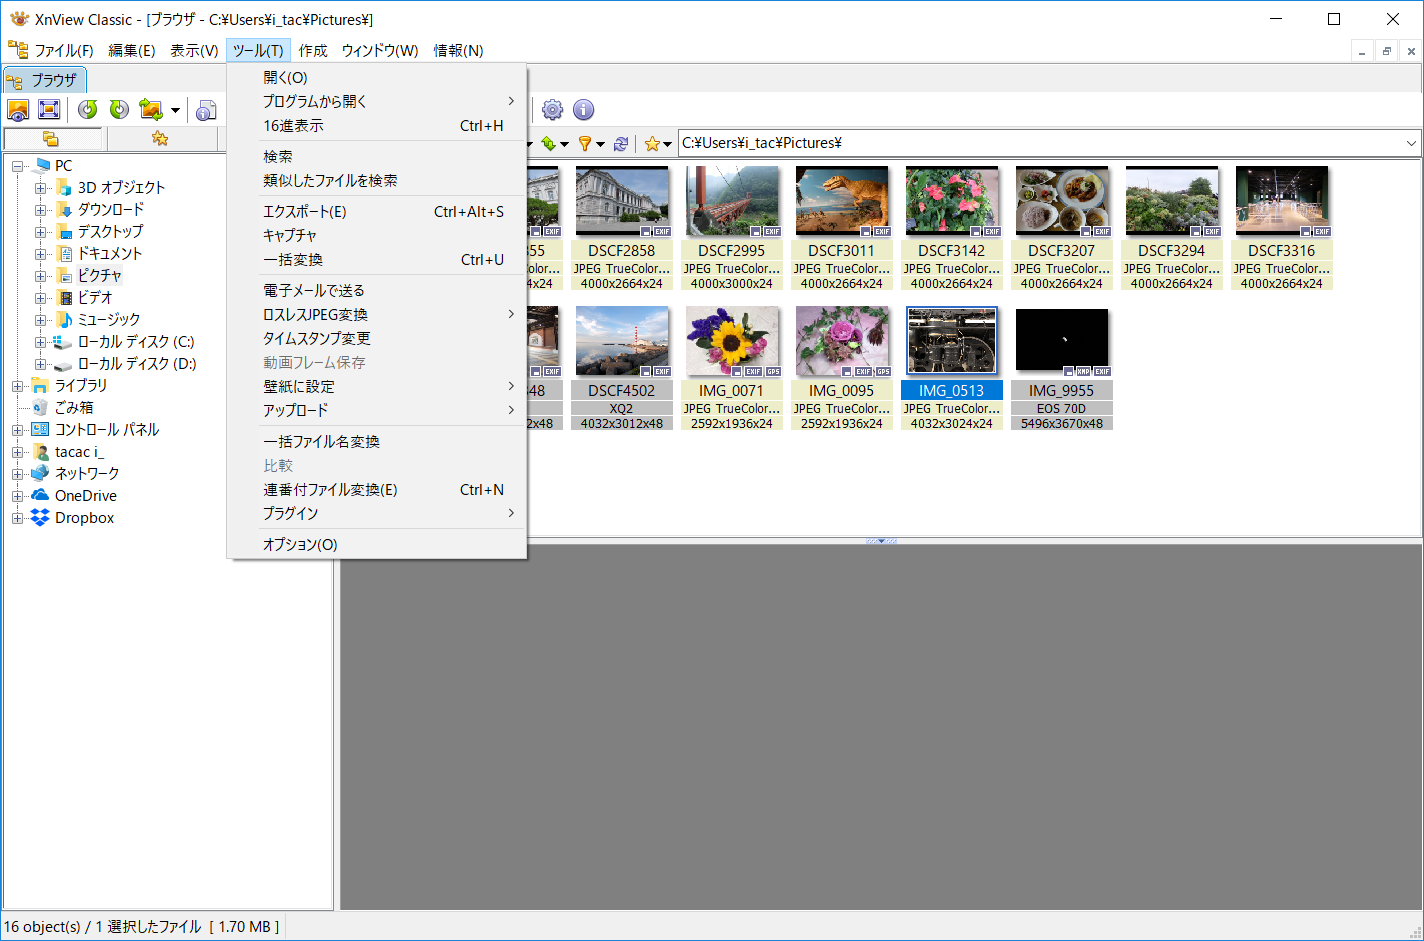
Task: Open the 表示(V) menu
Action: coord(194,51)
